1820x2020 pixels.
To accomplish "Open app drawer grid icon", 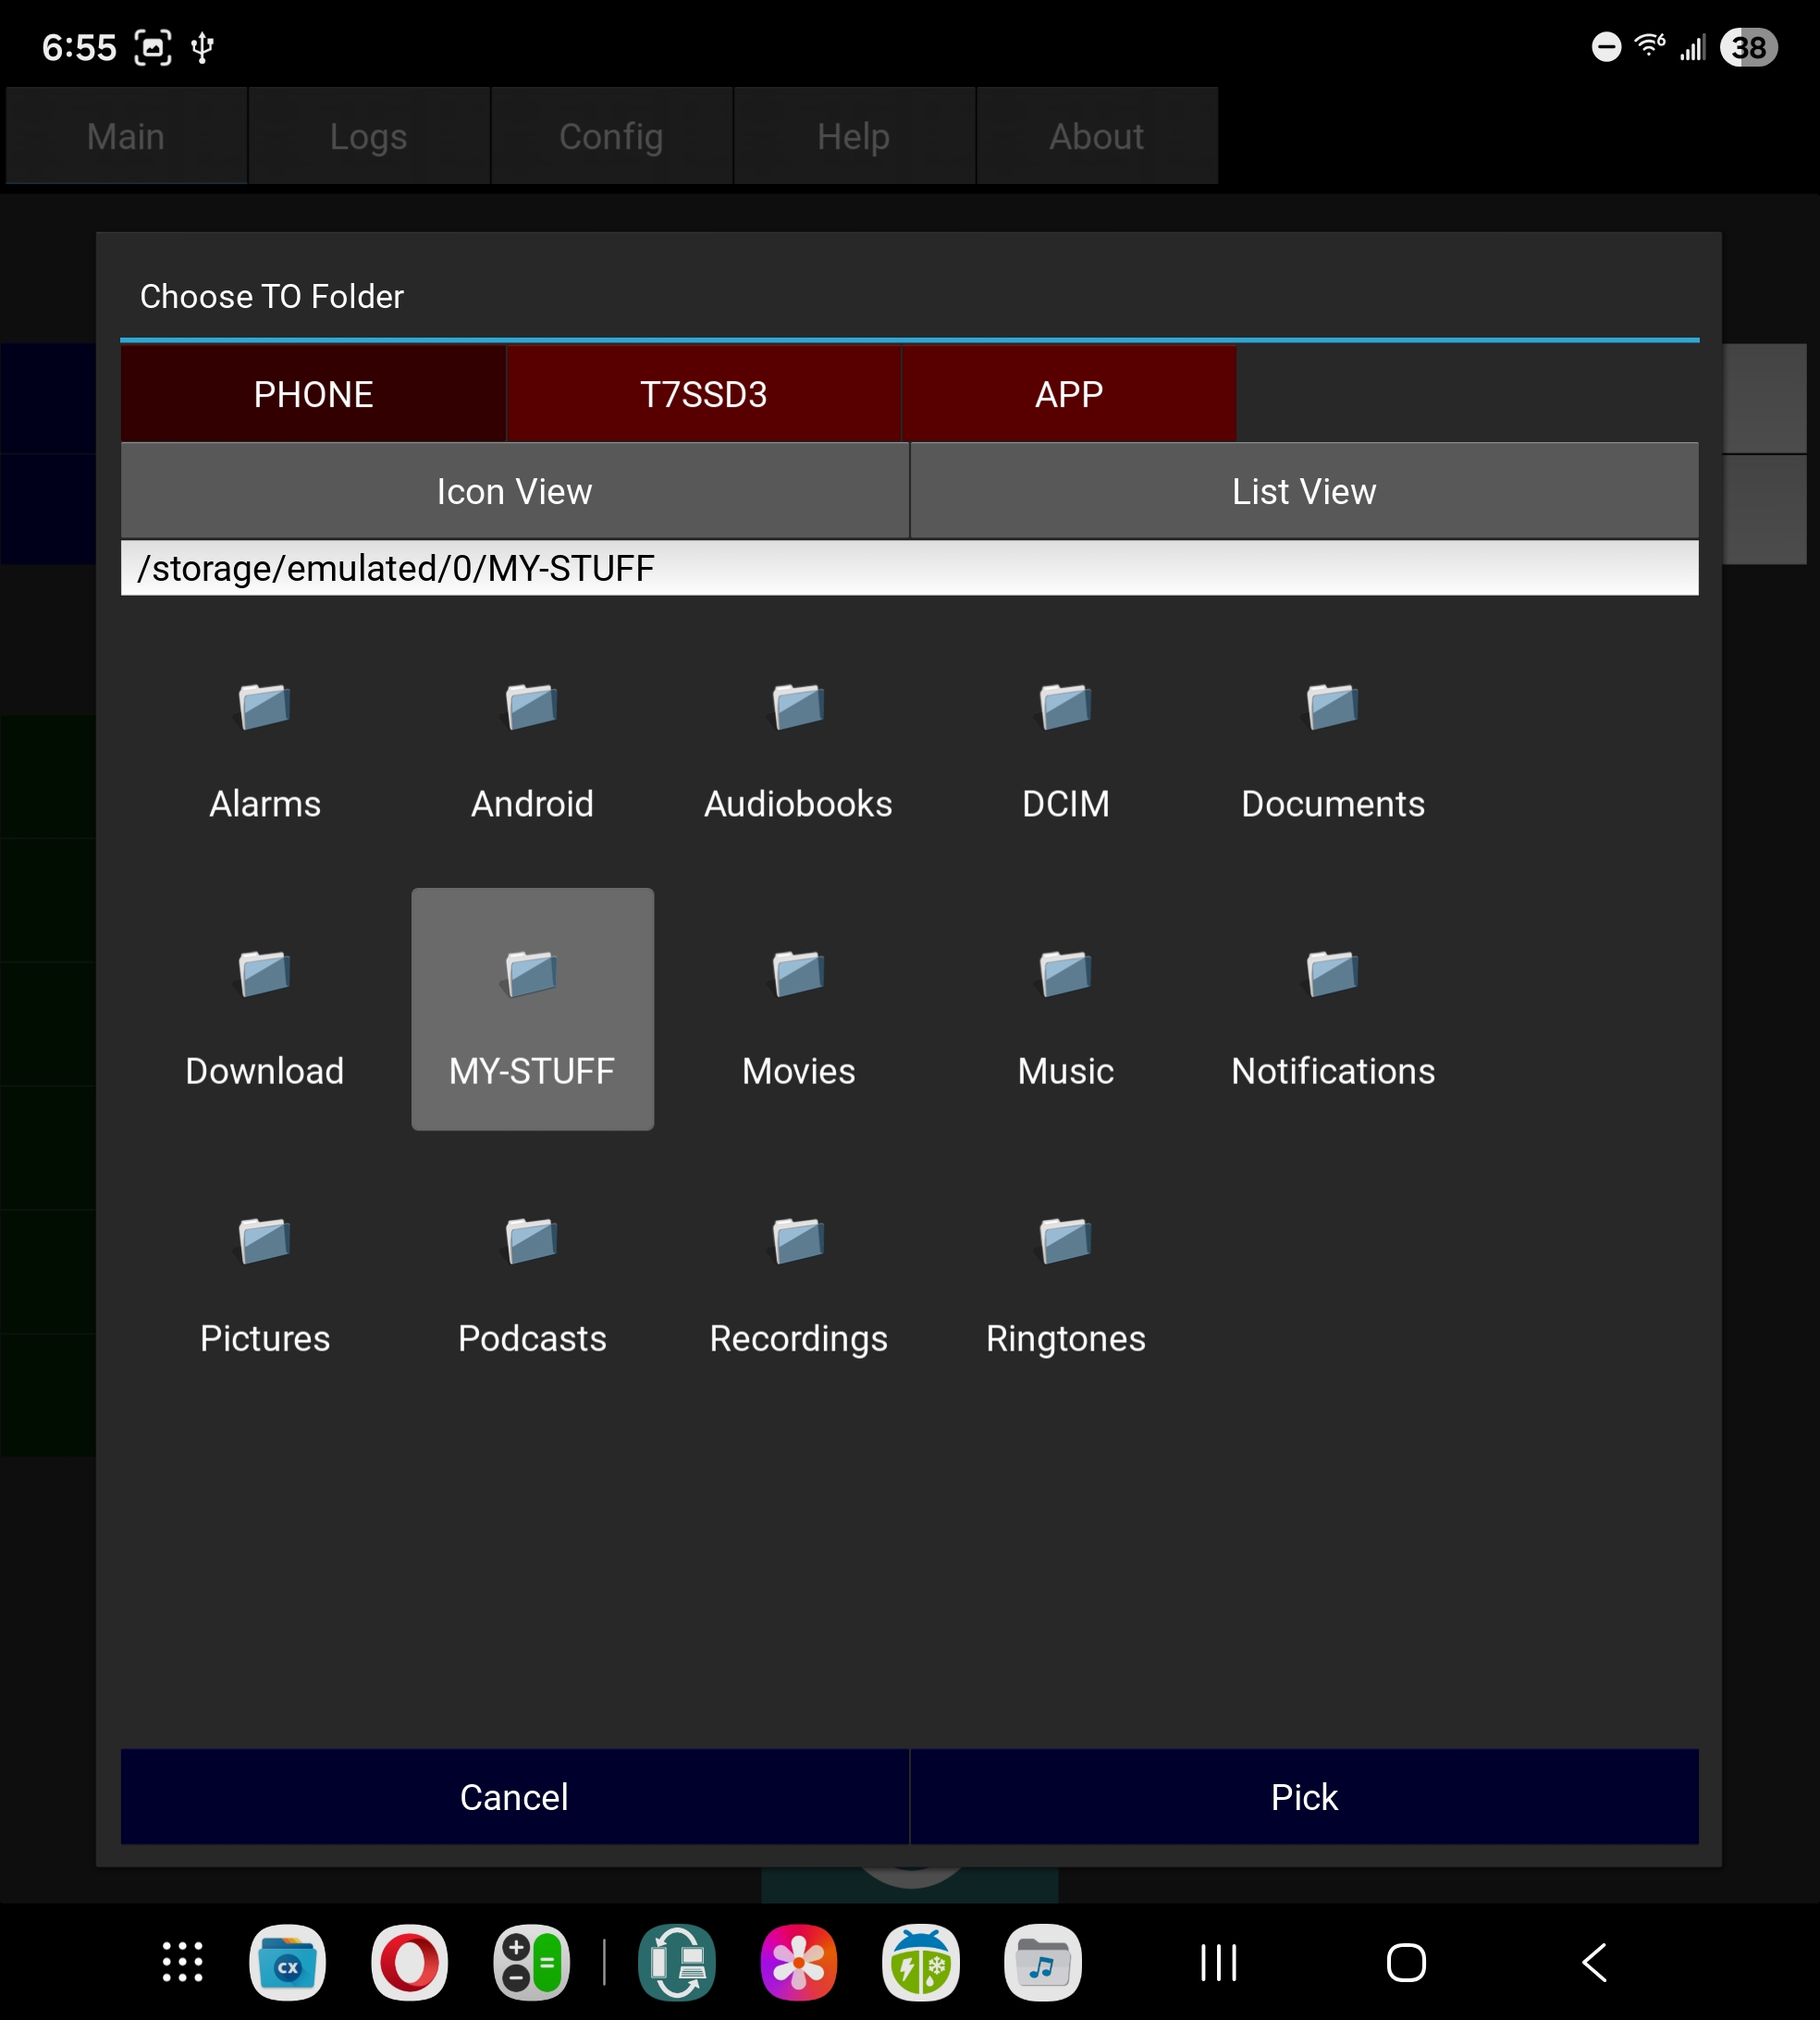I will point(182,1962).
